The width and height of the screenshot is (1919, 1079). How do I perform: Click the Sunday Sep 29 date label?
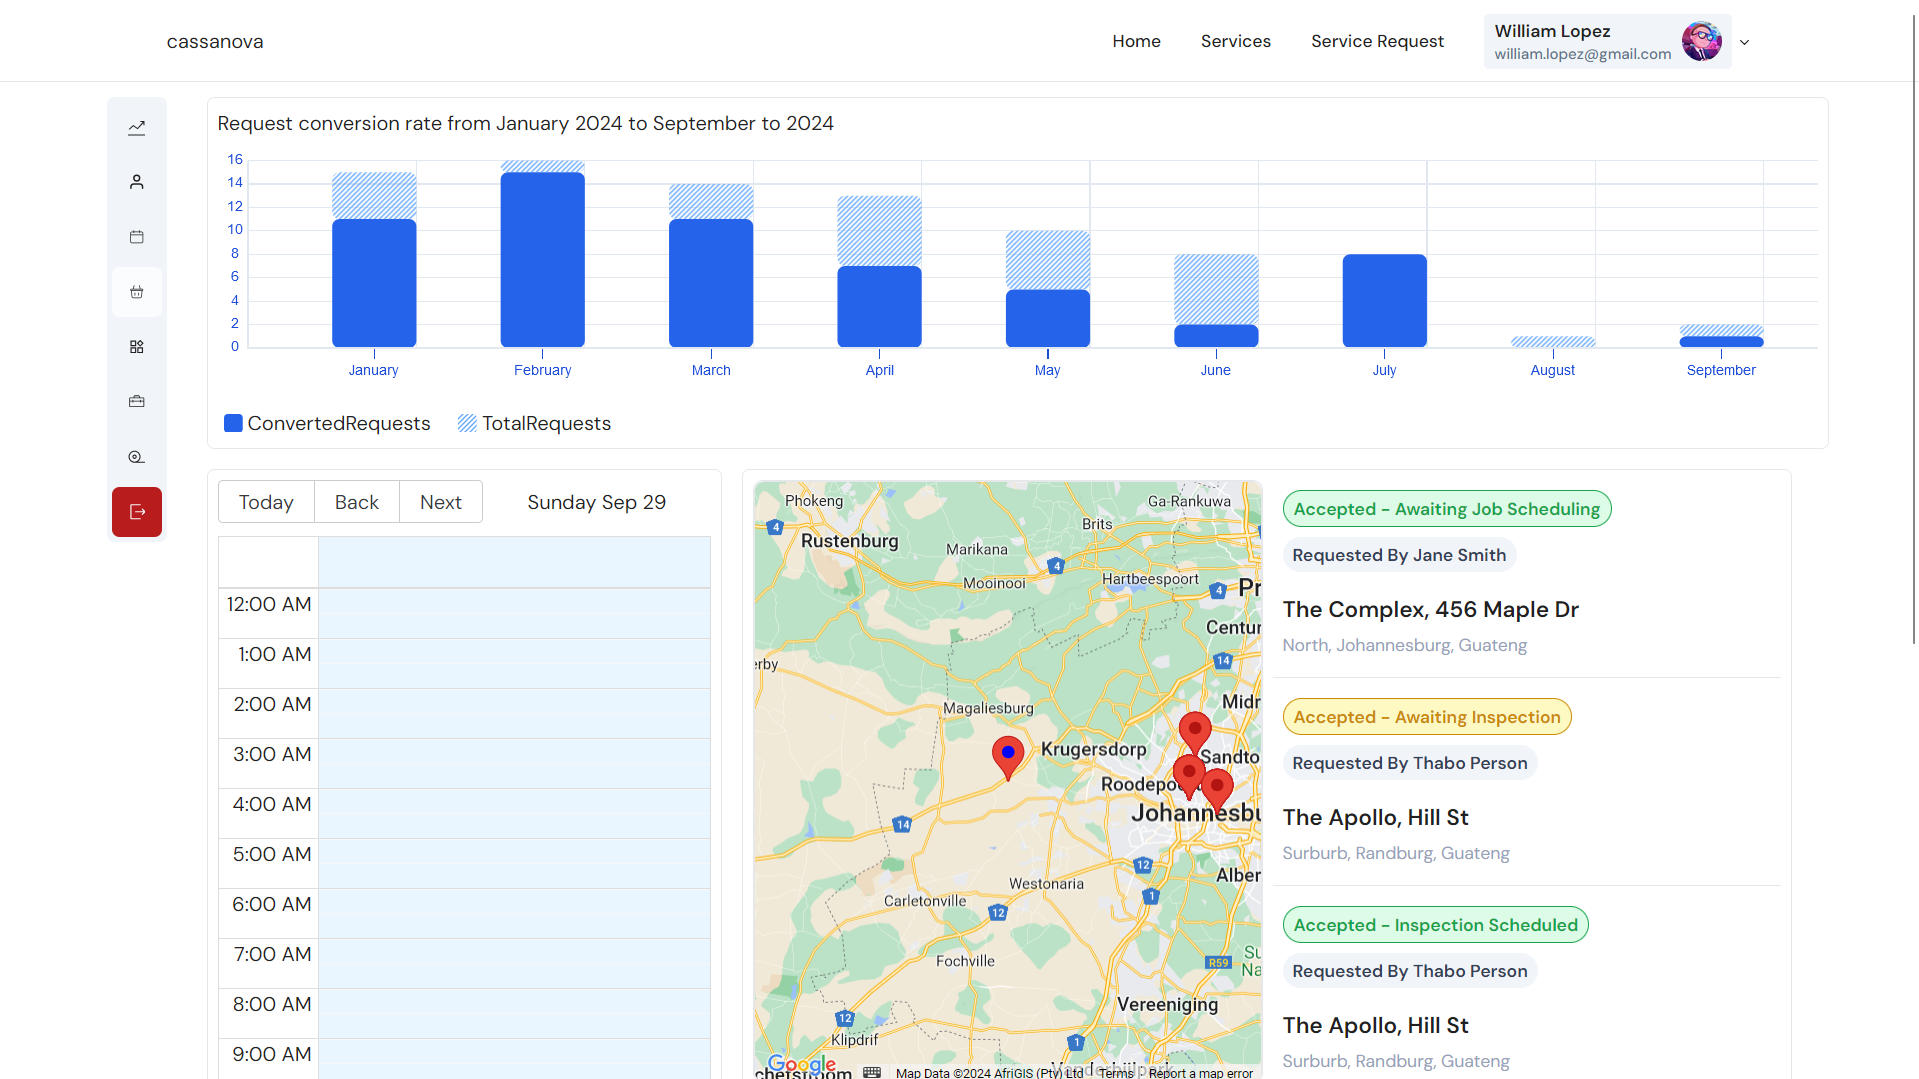point(596,502)
